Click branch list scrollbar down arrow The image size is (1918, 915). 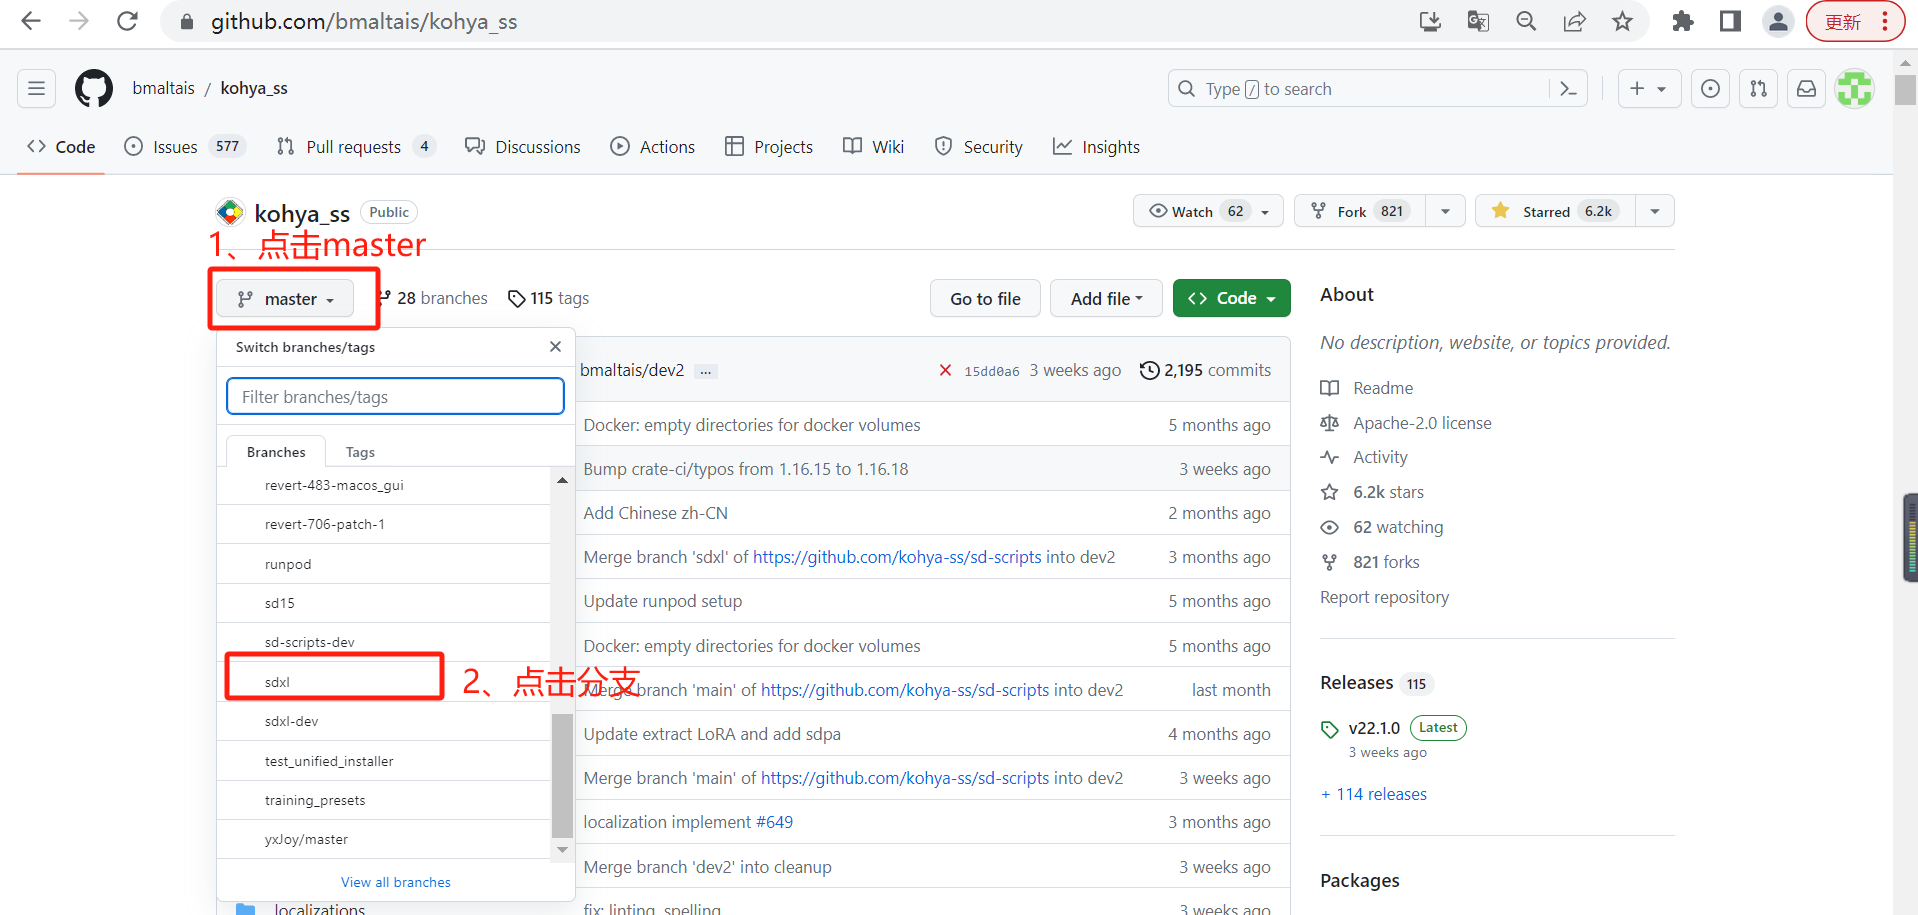562,849
